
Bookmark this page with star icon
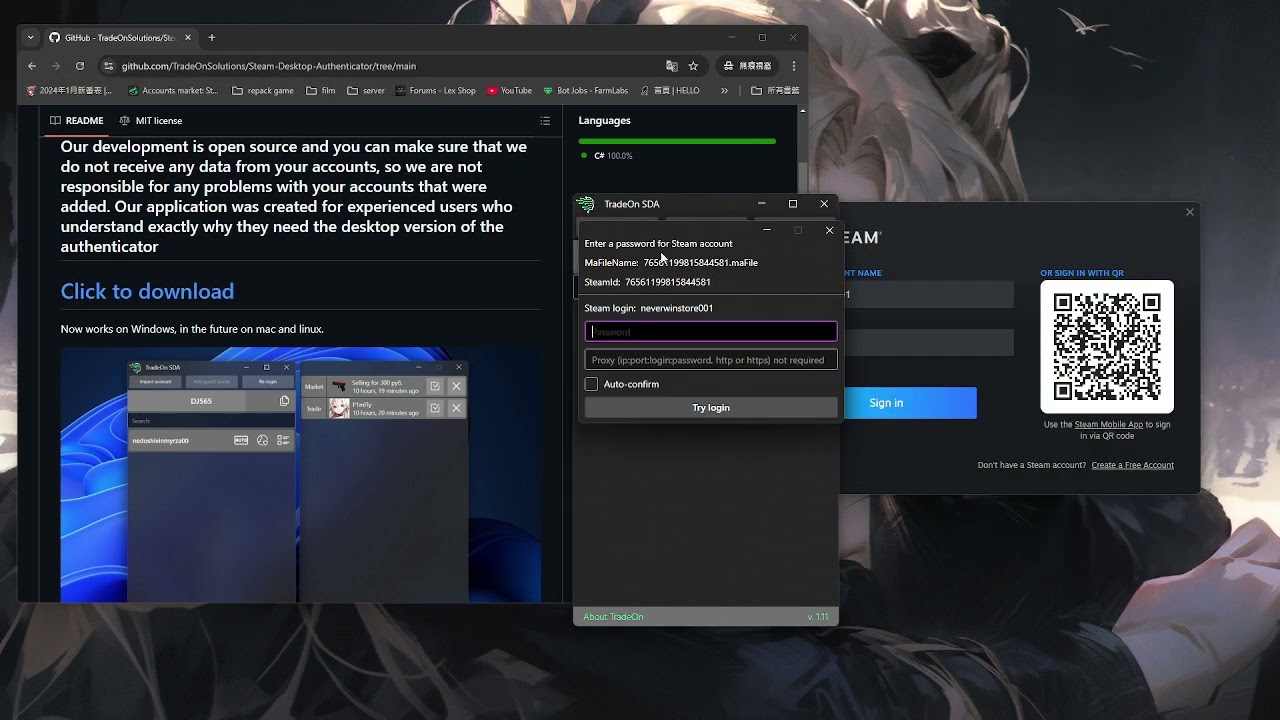pyautogui.click(x=693, y=66)
